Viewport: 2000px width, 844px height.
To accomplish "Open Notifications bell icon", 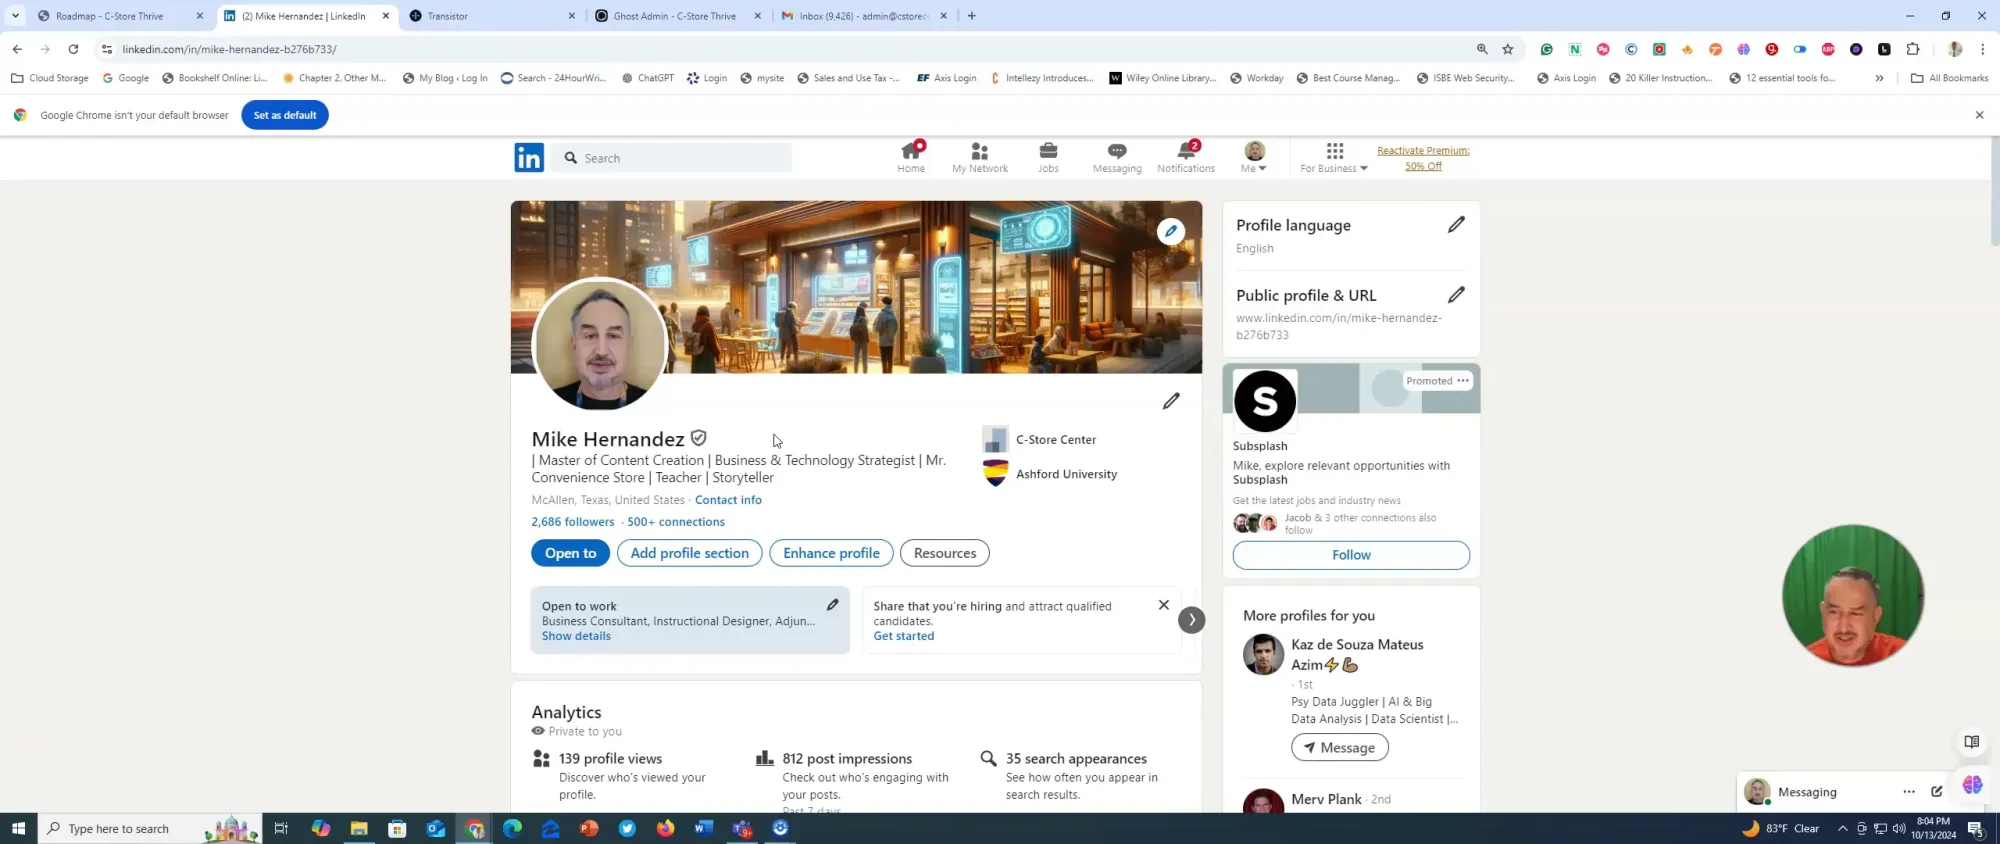I will (x=1186, y=157).
